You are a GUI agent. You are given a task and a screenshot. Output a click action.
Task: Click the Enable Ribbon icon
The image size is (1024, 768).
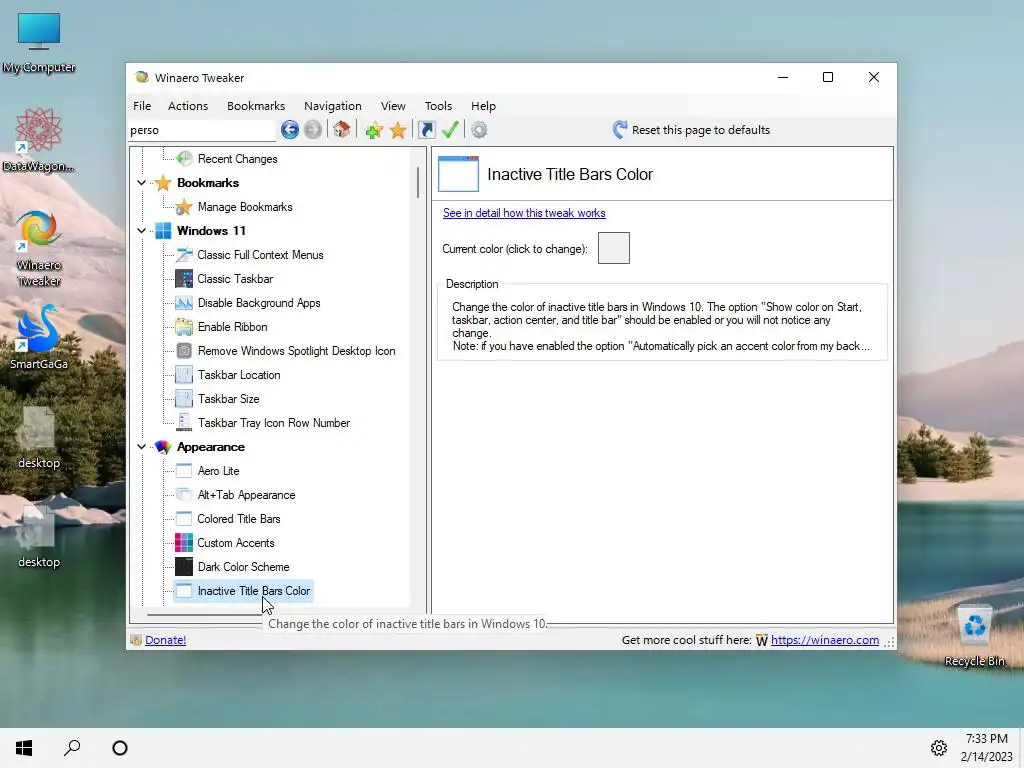click(x=184, y=327)
